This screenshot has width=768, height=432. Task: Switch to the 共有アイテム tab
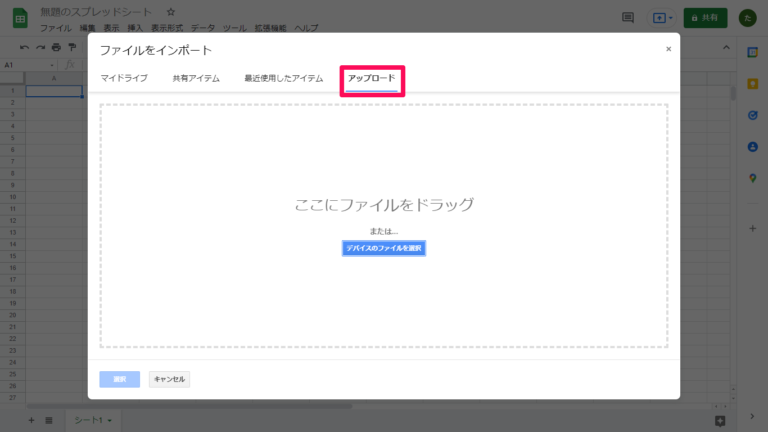point(196,78)
